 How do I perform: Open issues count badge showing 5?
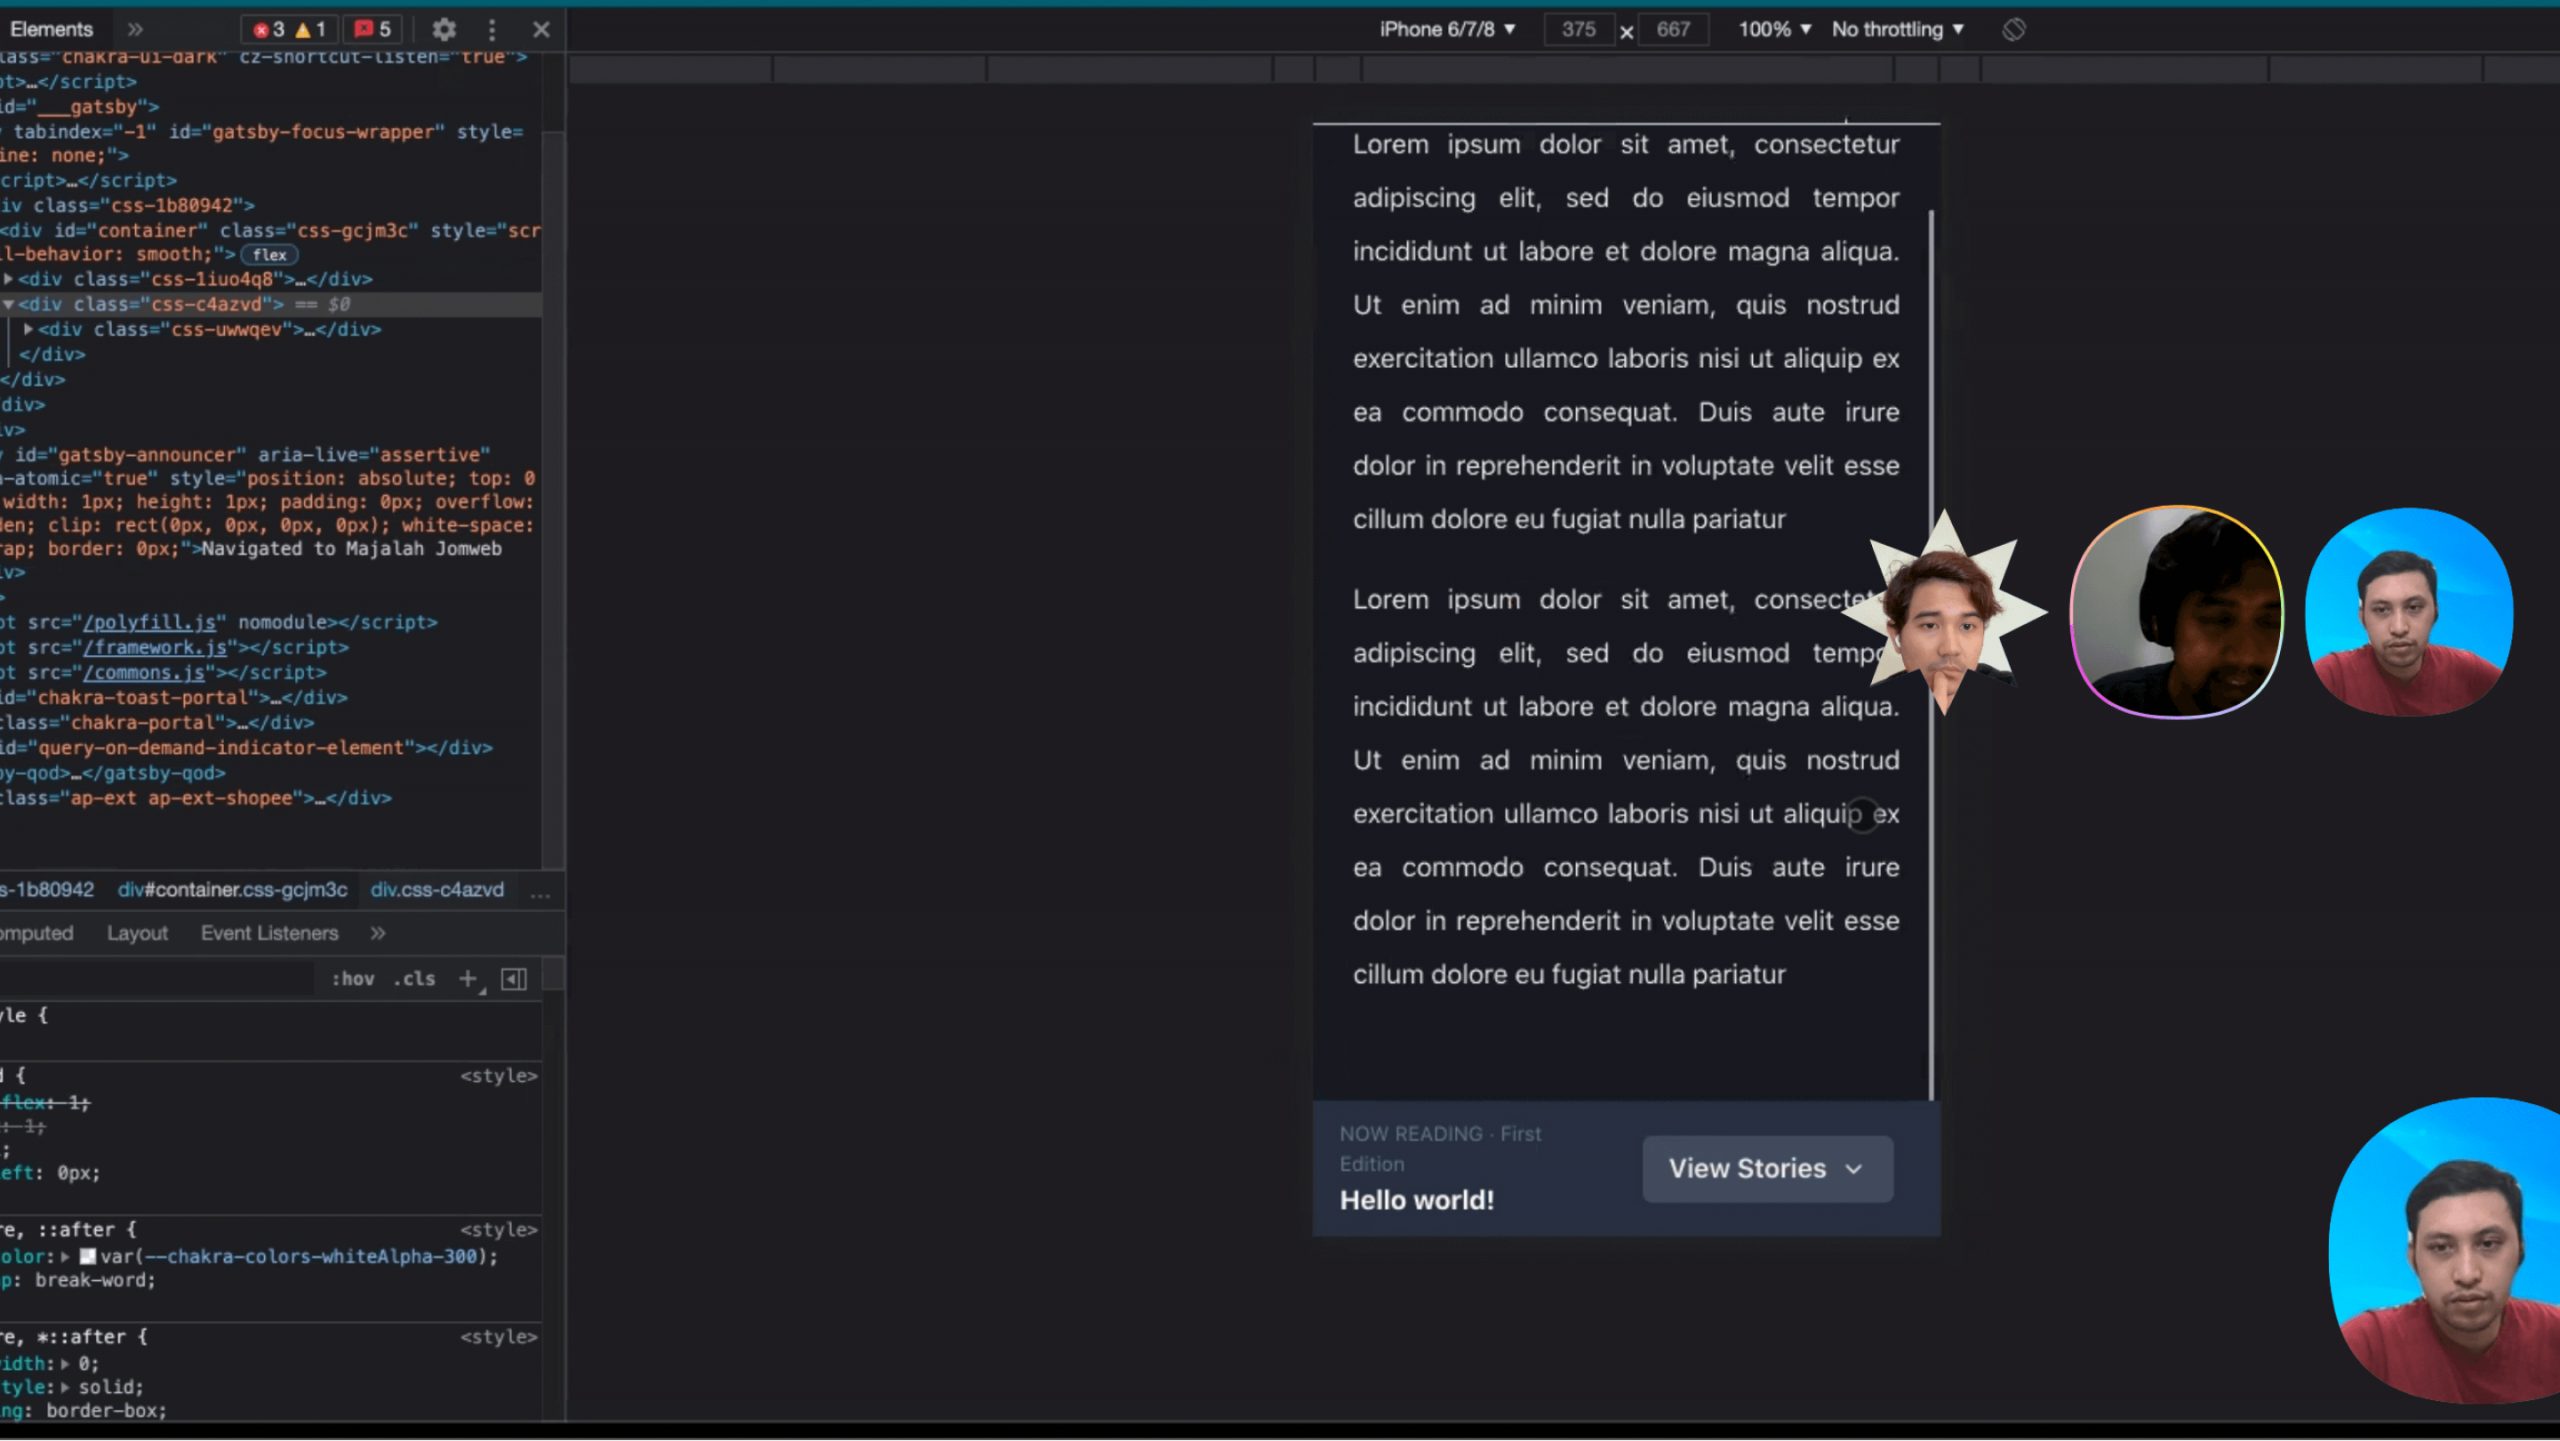[x=372, y=29]
